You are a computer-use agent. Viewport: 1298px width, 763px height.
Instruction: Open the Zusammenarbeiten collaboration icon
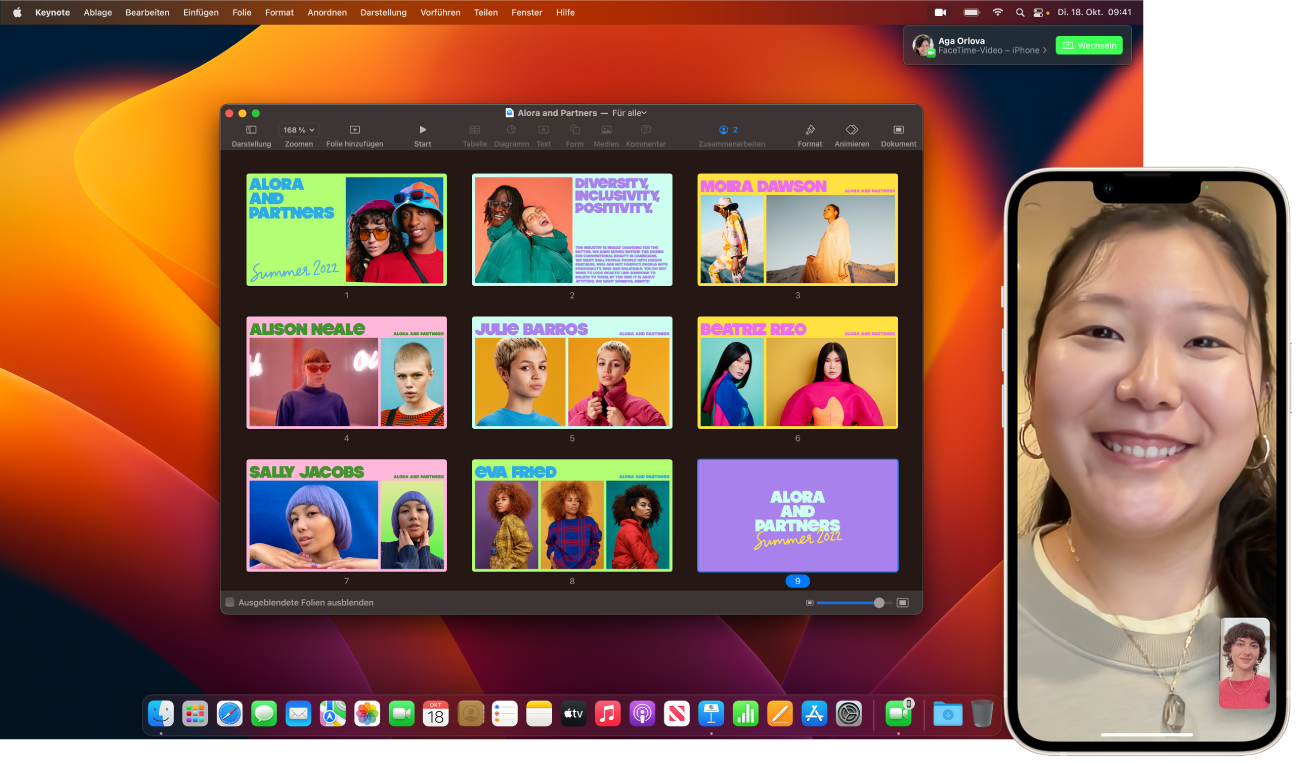pyautogui.click(x=726, y=131)
